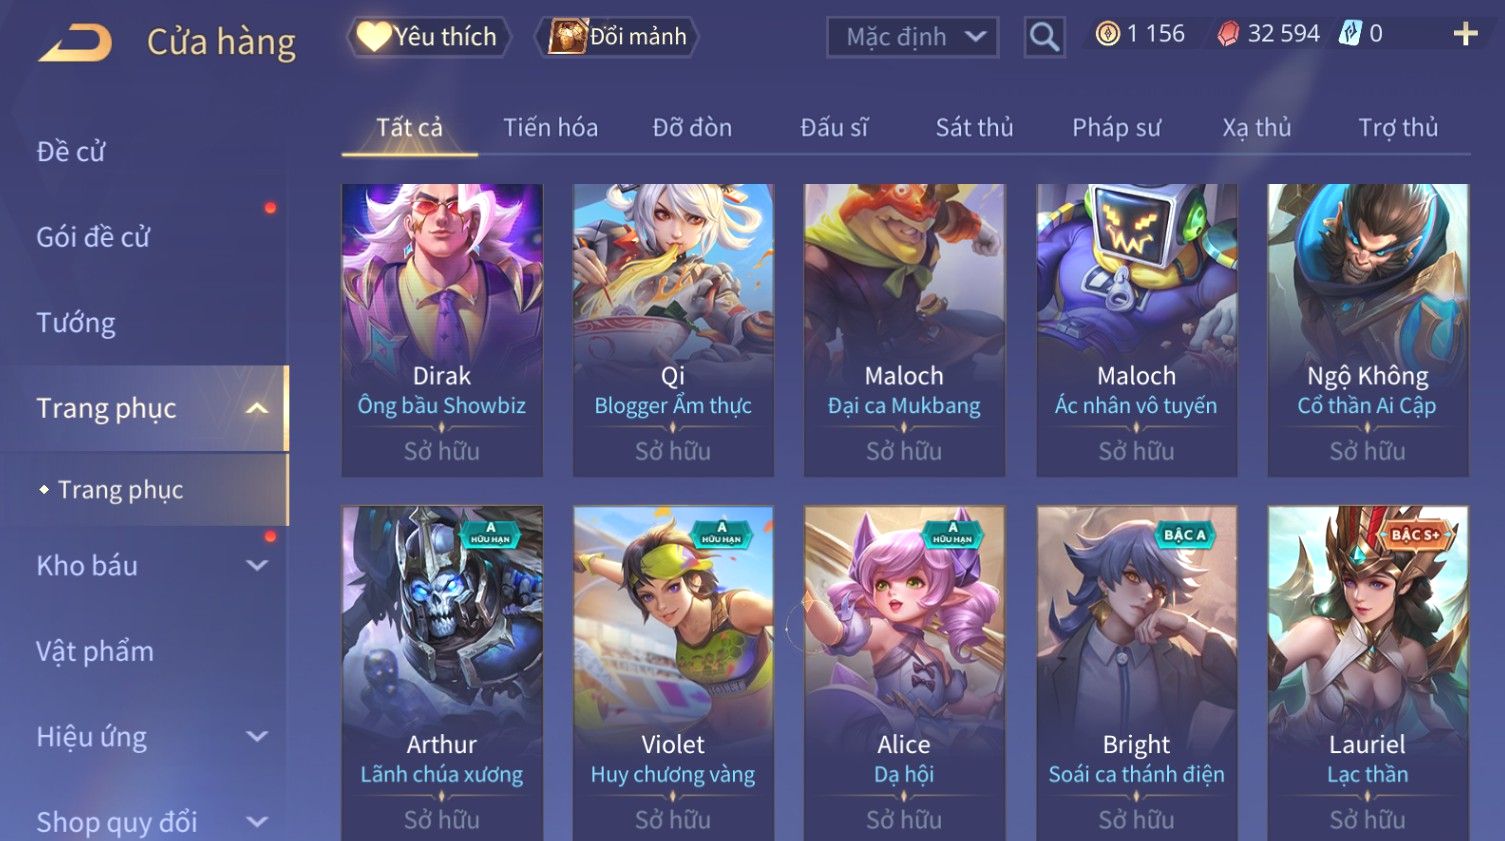Tap the golden back arrow icon
Viewport: 1505px width, 841px height.
click(x=74, y=42)
